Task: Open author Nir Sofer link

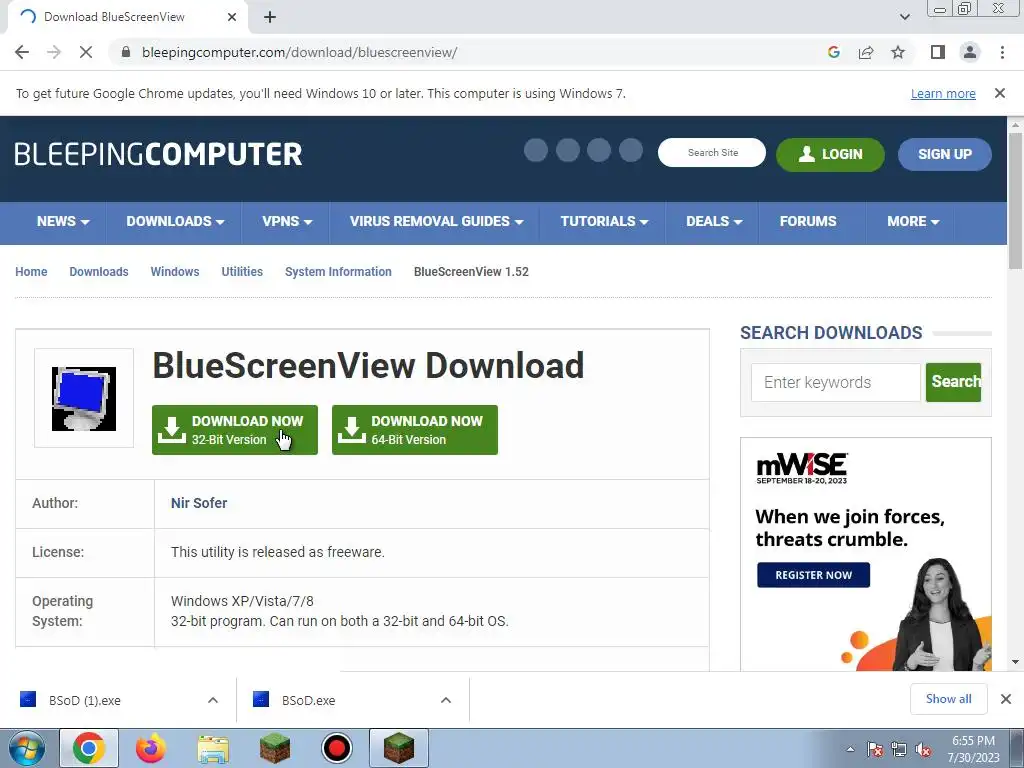Action: (x=199, y=503)
